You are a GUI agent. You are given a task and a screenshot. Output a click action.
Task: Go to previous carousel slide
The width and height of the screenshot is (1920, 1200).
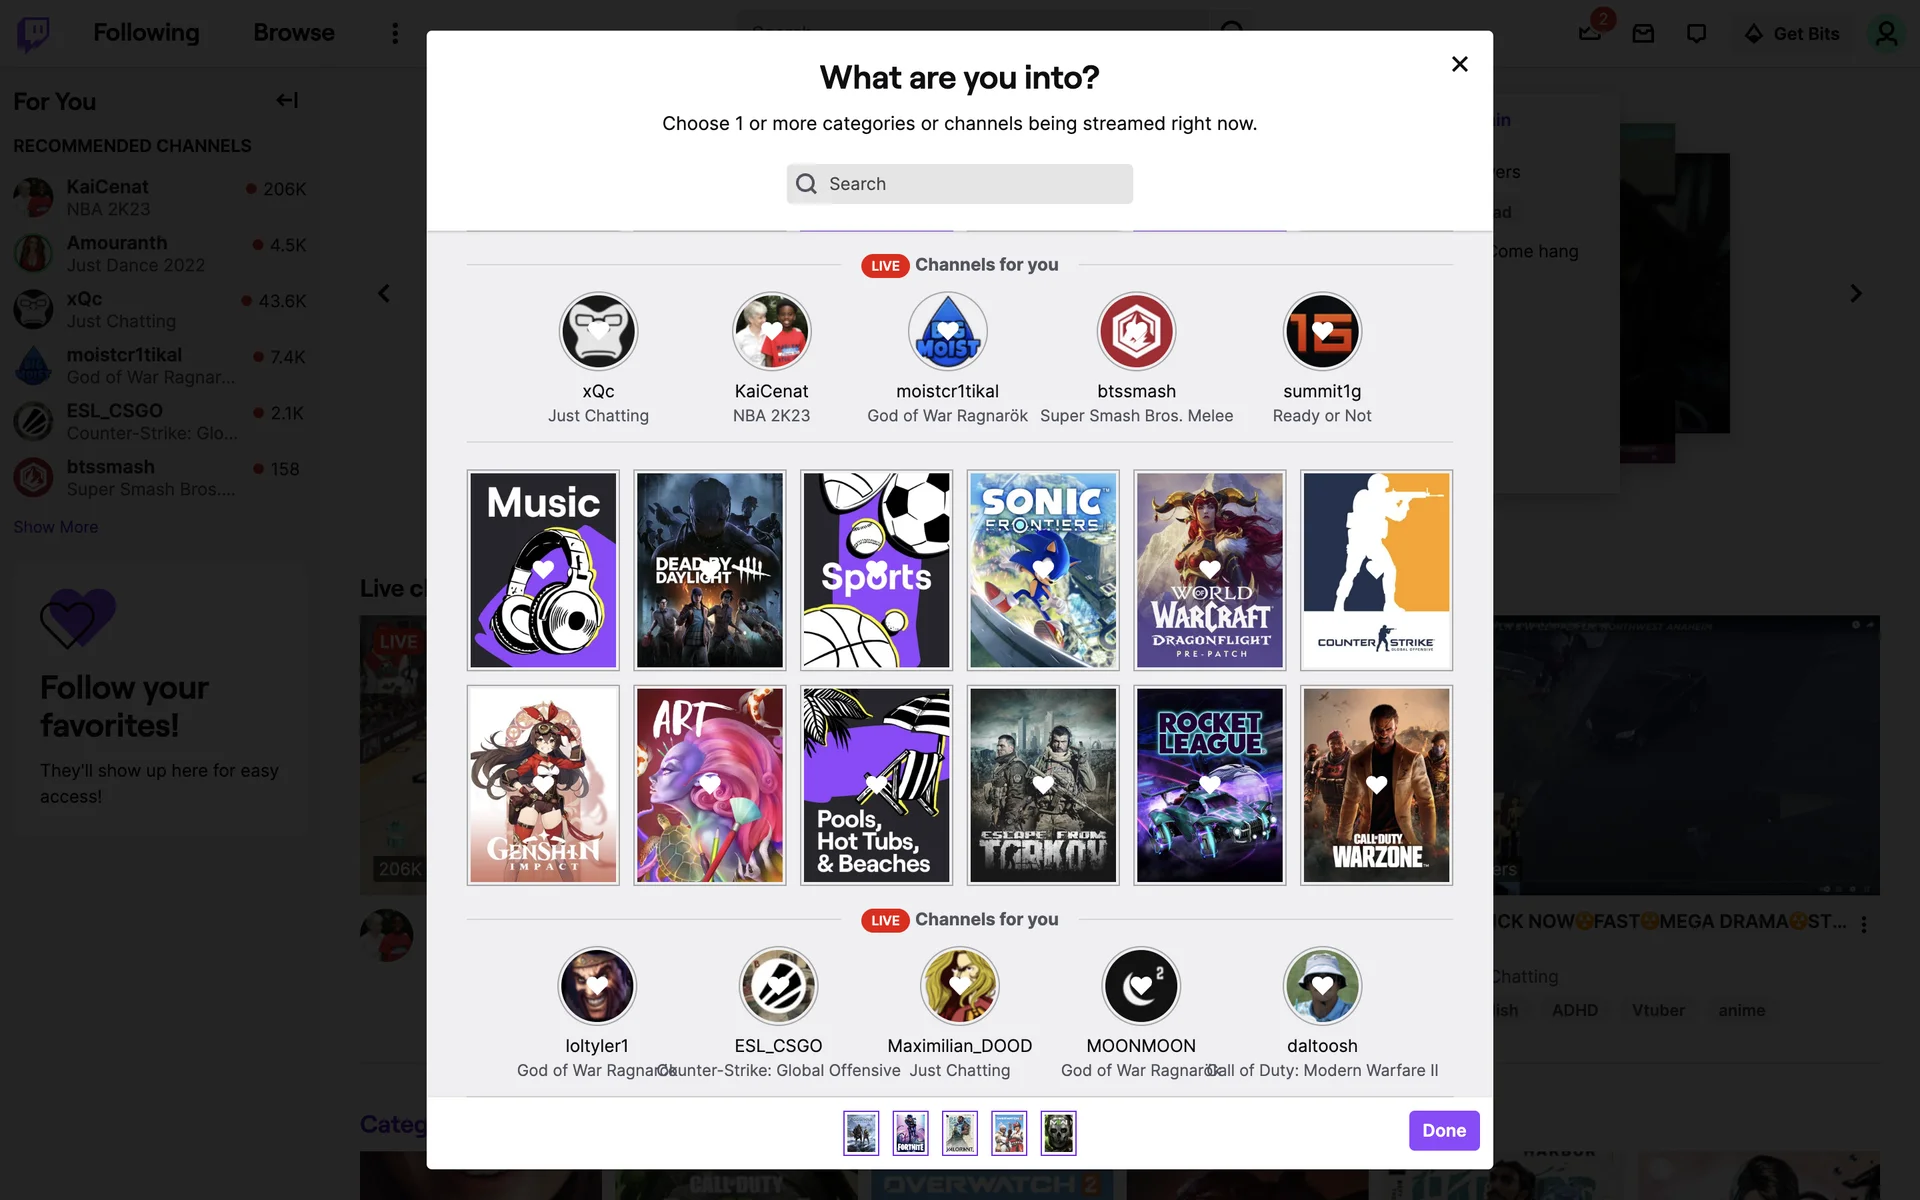coord(384,293)
